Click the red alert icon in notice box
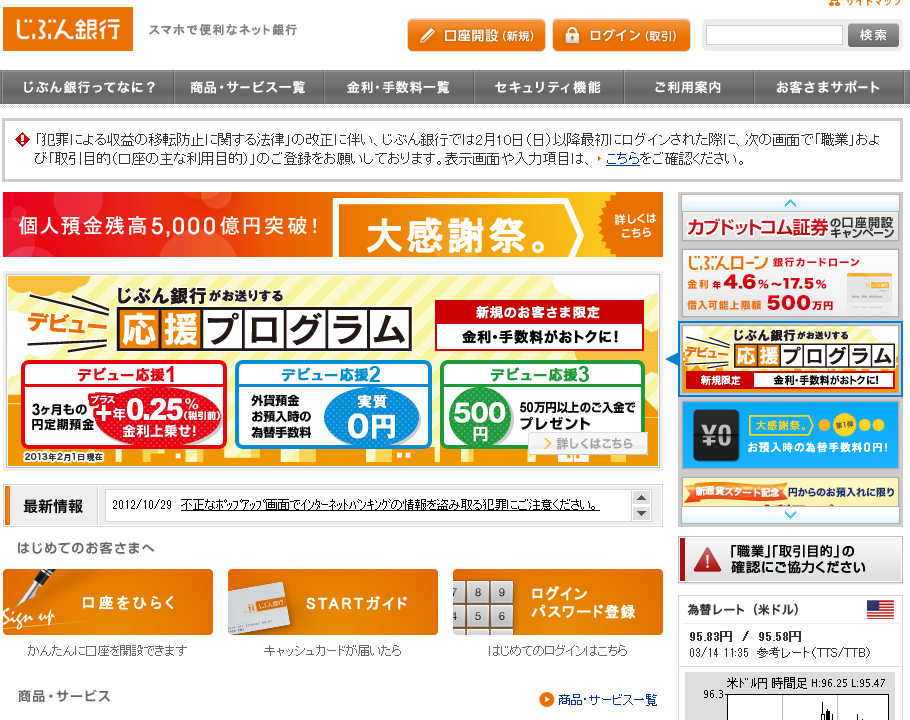910x720 pixels. tap(22, 140)
